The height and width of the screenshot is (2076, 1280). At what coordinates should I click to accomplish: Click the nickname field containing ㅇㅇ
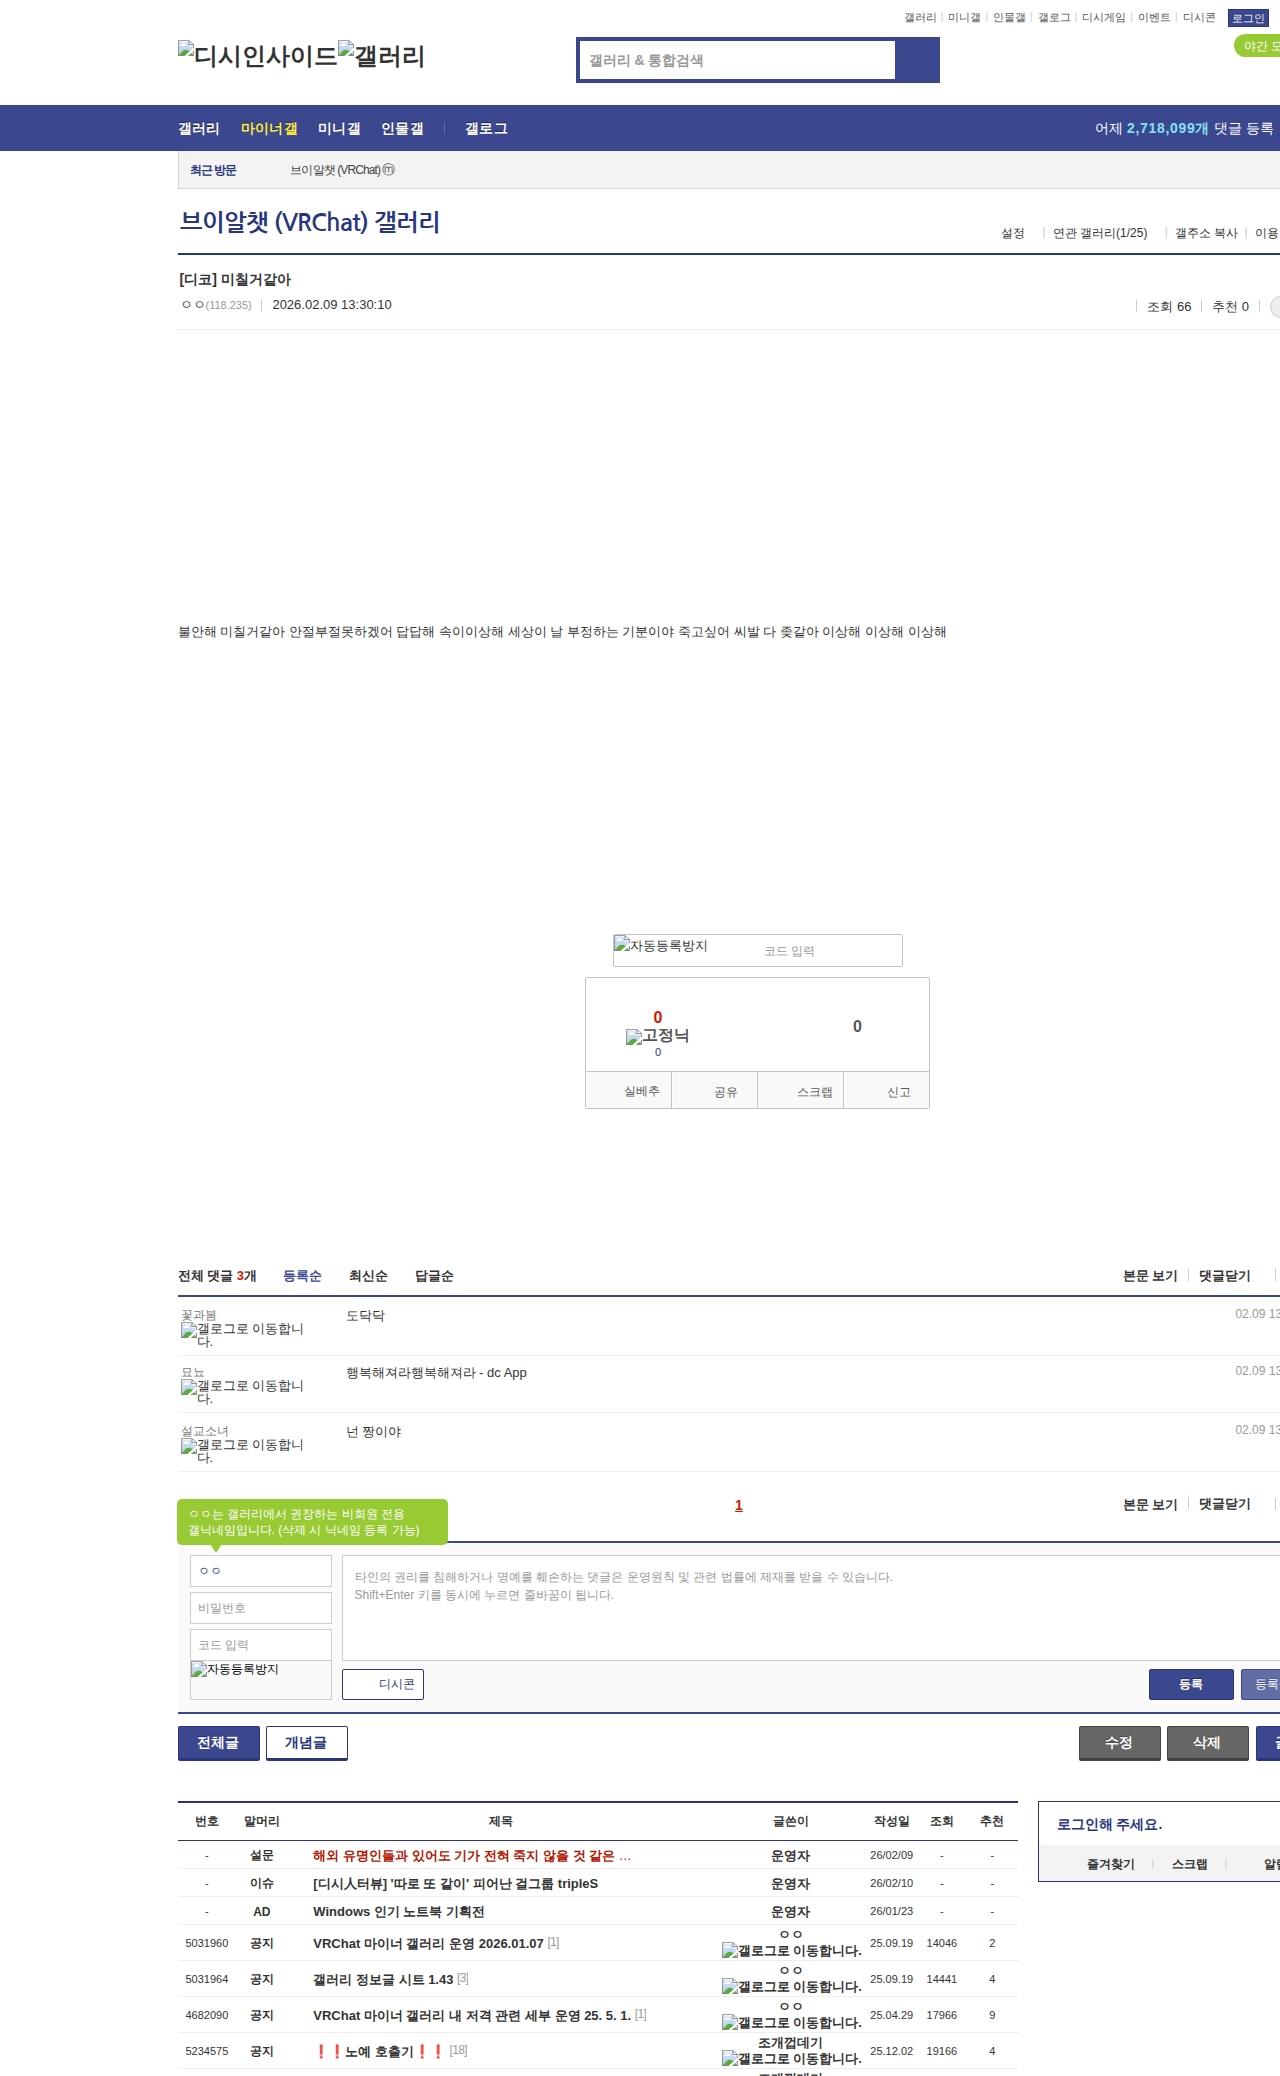[261, 1571]
